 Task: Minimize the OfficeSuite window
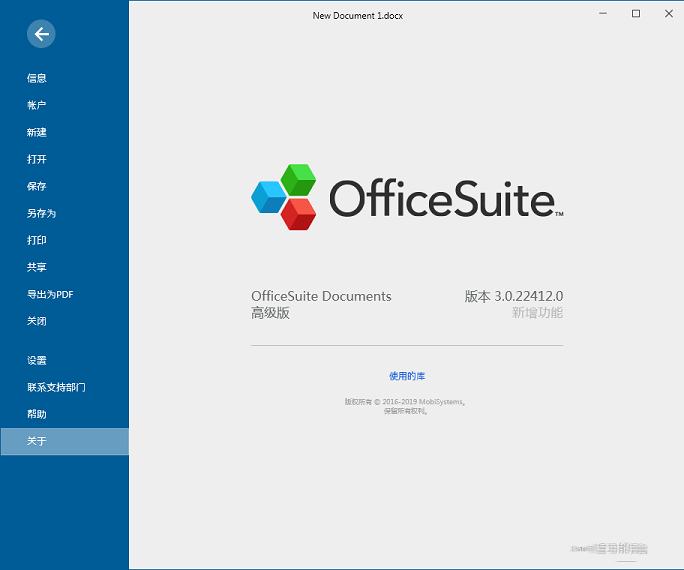coord(603,14)
